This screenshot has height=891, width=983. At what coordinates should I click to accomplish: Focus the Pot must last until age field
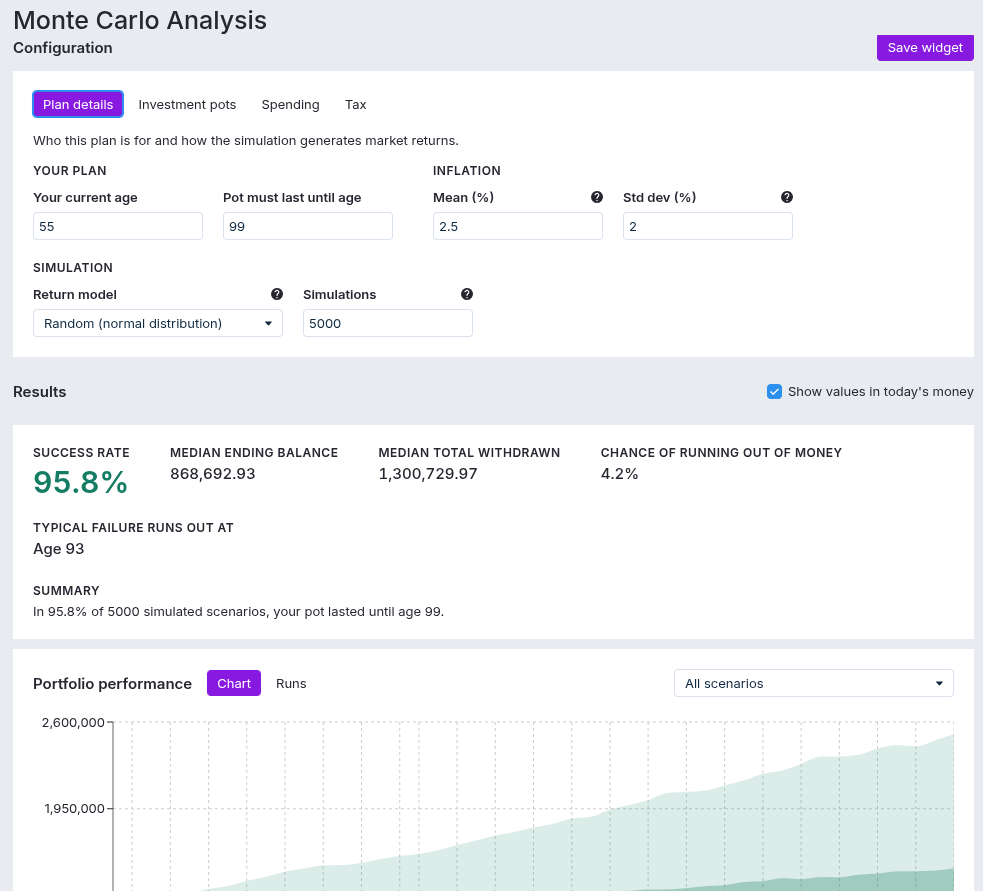click(x=308, y=226)
